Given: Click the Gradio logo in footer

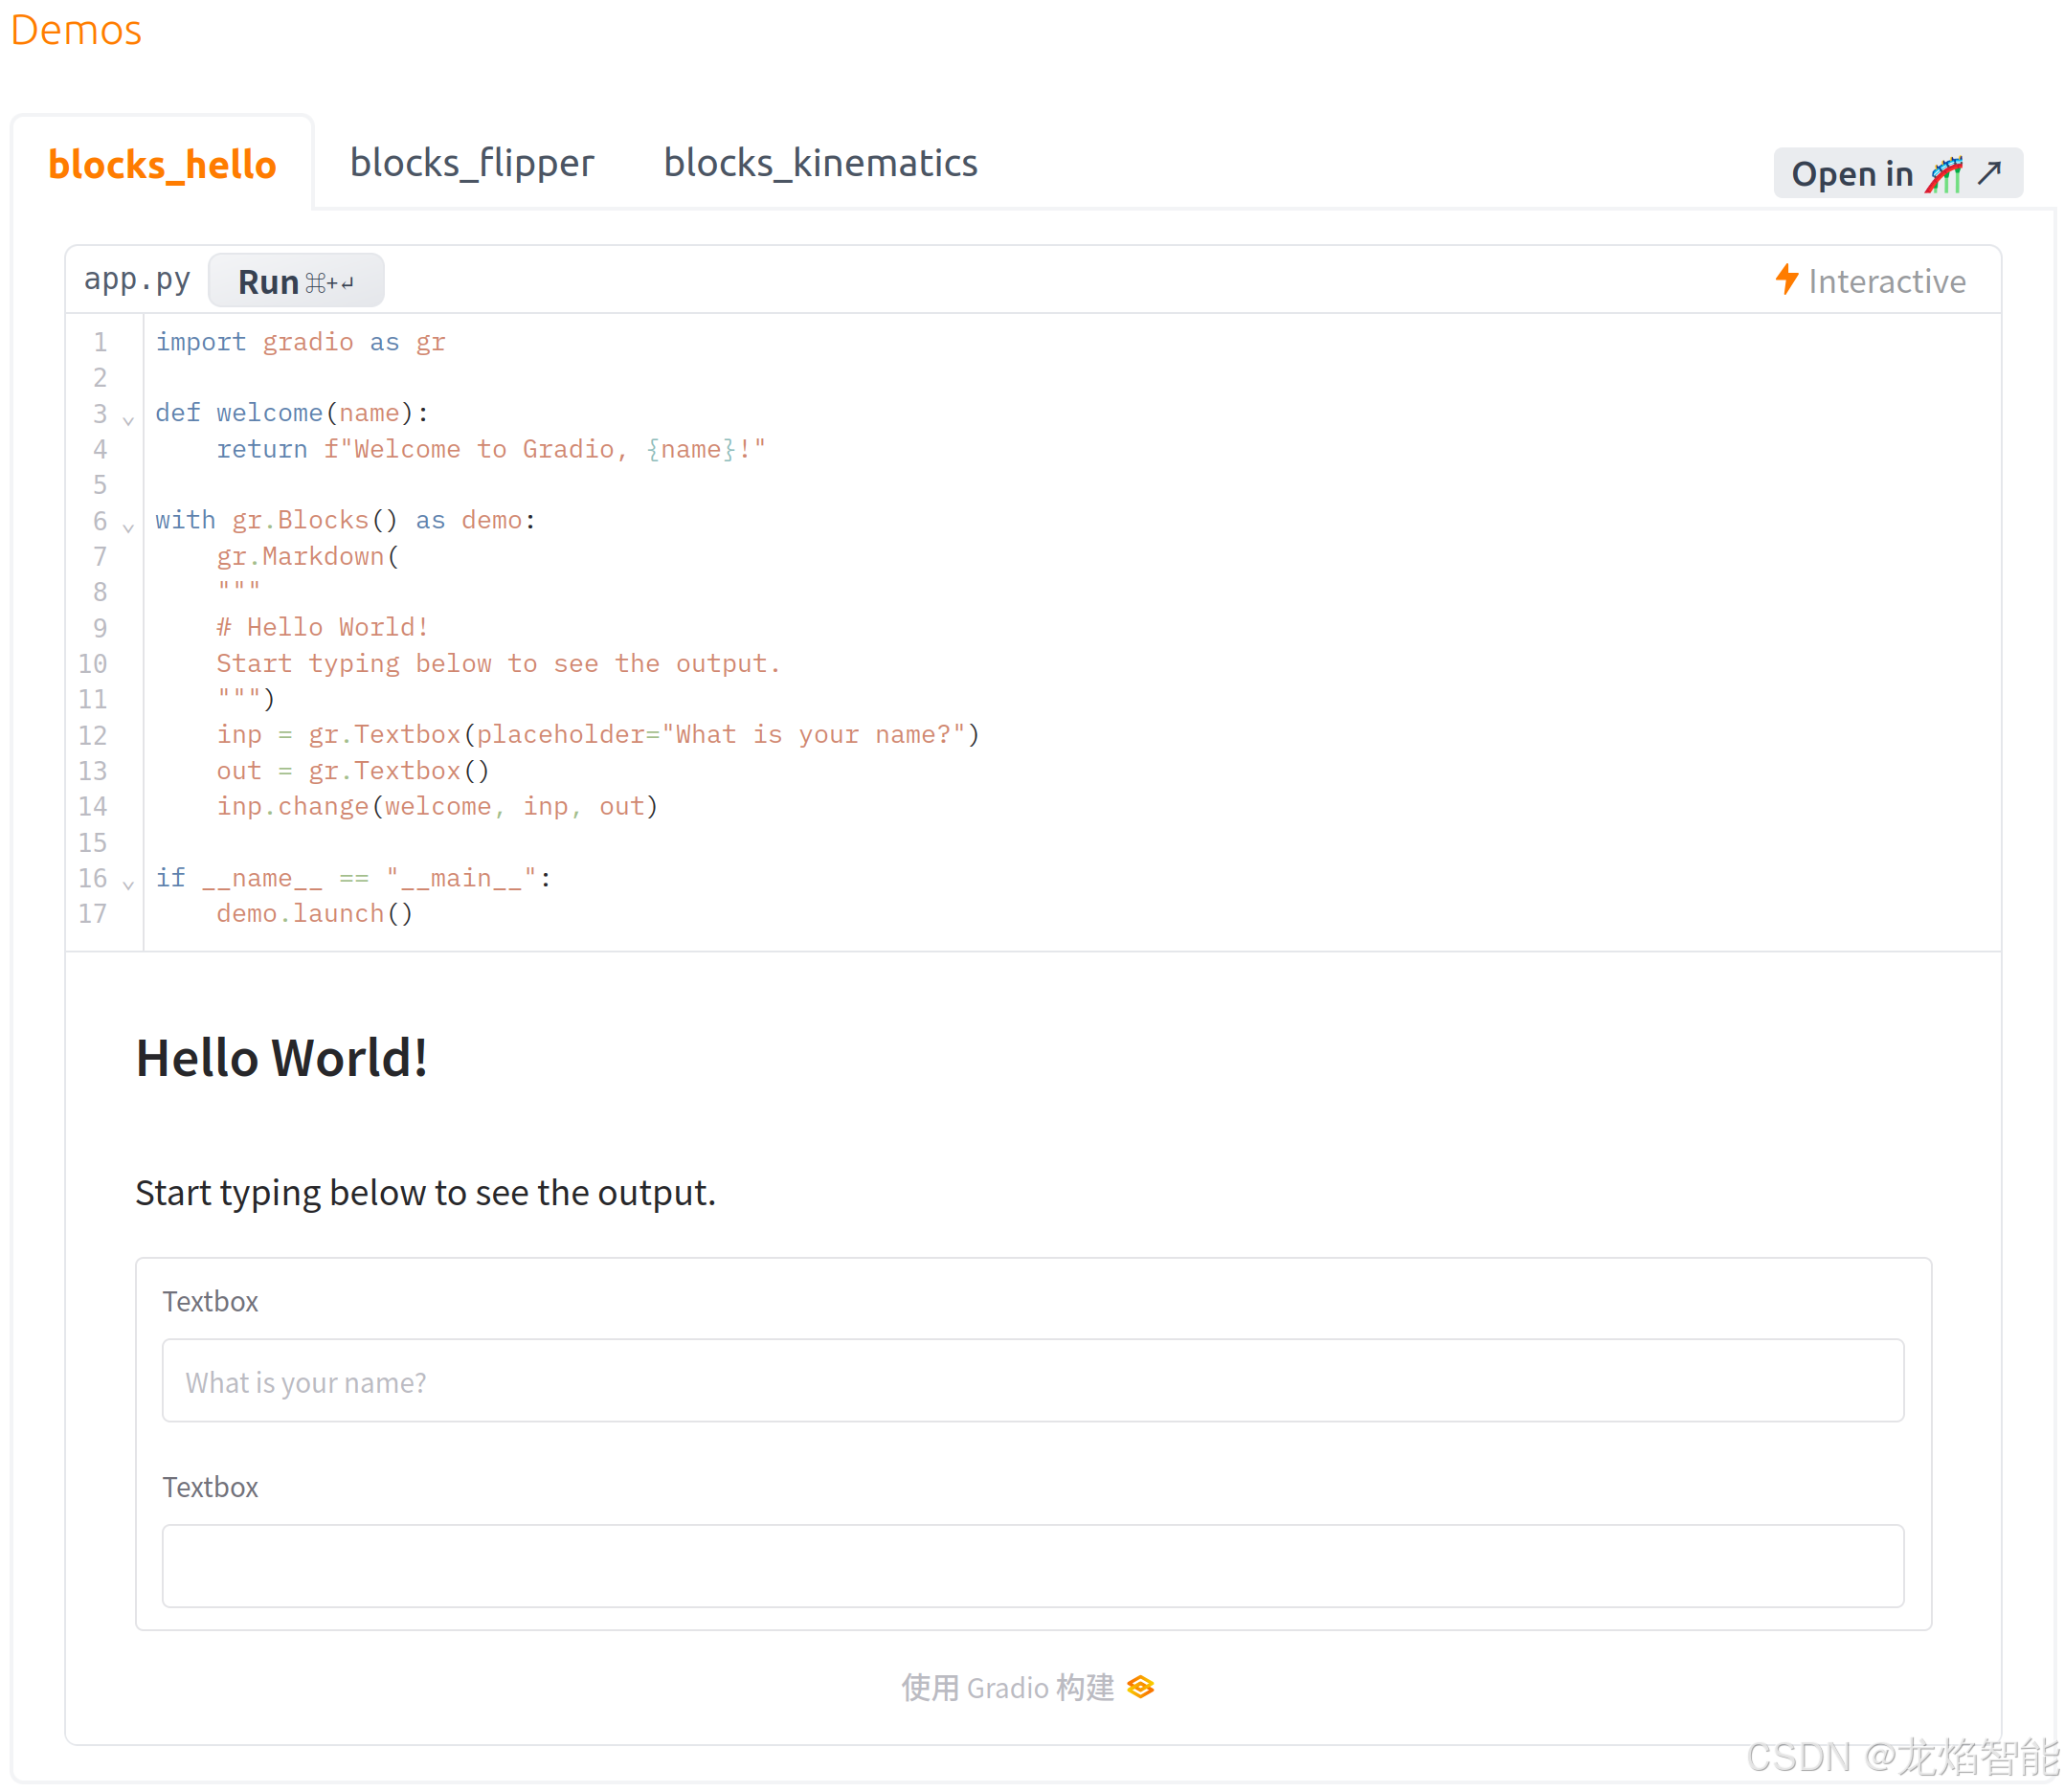Looking at the screenshot, I should click(1140, 1687).
